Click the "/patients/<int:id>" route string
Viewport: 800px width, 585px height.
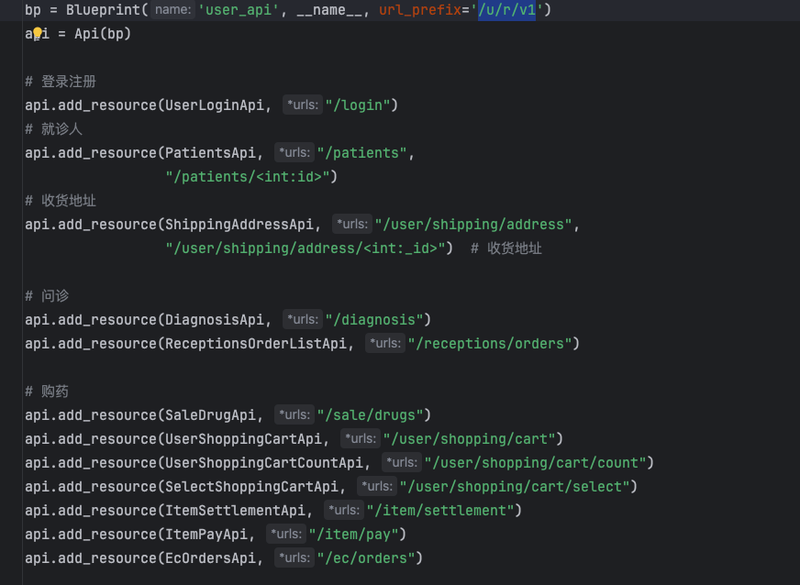click(x=247, y=176)
